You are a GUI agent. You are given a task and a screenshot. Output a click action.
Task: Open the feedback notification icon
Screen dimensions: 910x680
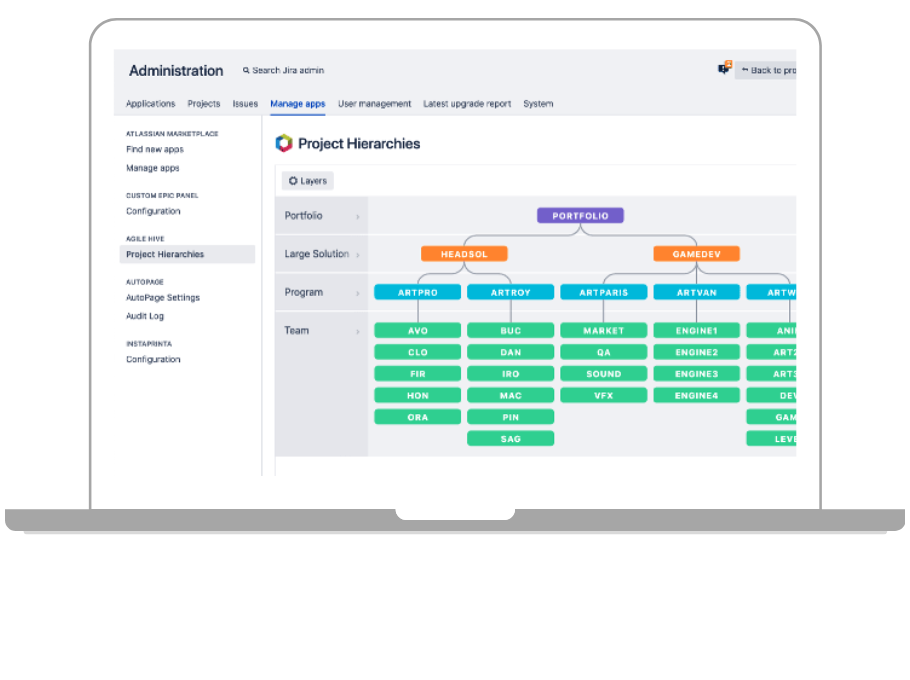tap(724, 68)
